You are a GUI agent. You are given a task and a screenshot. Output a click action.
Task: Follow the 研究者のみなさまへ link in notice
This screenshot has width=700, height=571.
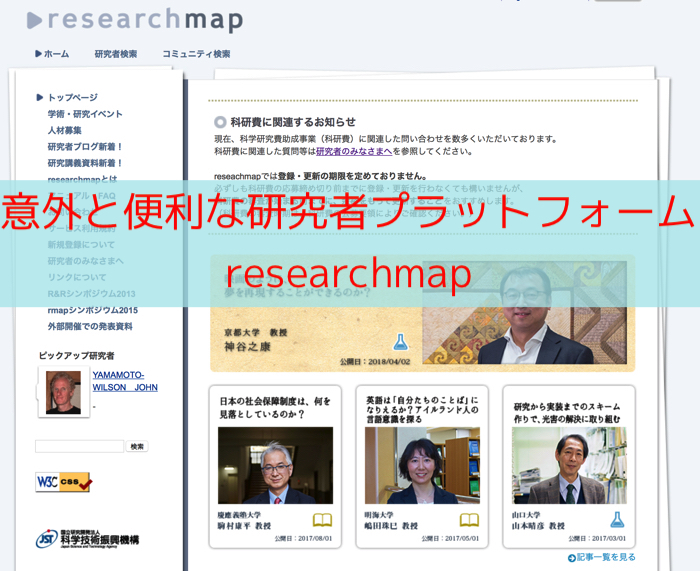354,151
